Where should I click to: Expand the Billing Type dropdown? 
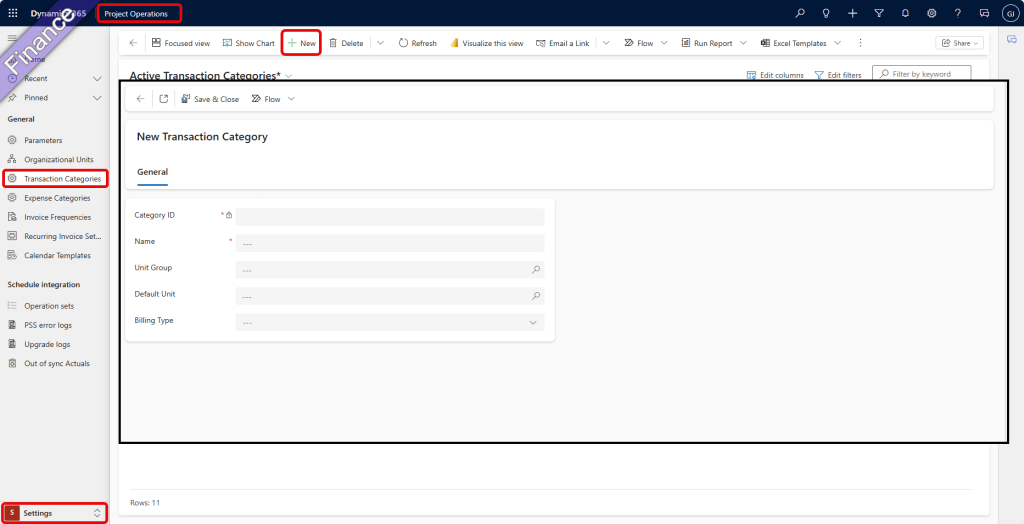coord(390,322)
